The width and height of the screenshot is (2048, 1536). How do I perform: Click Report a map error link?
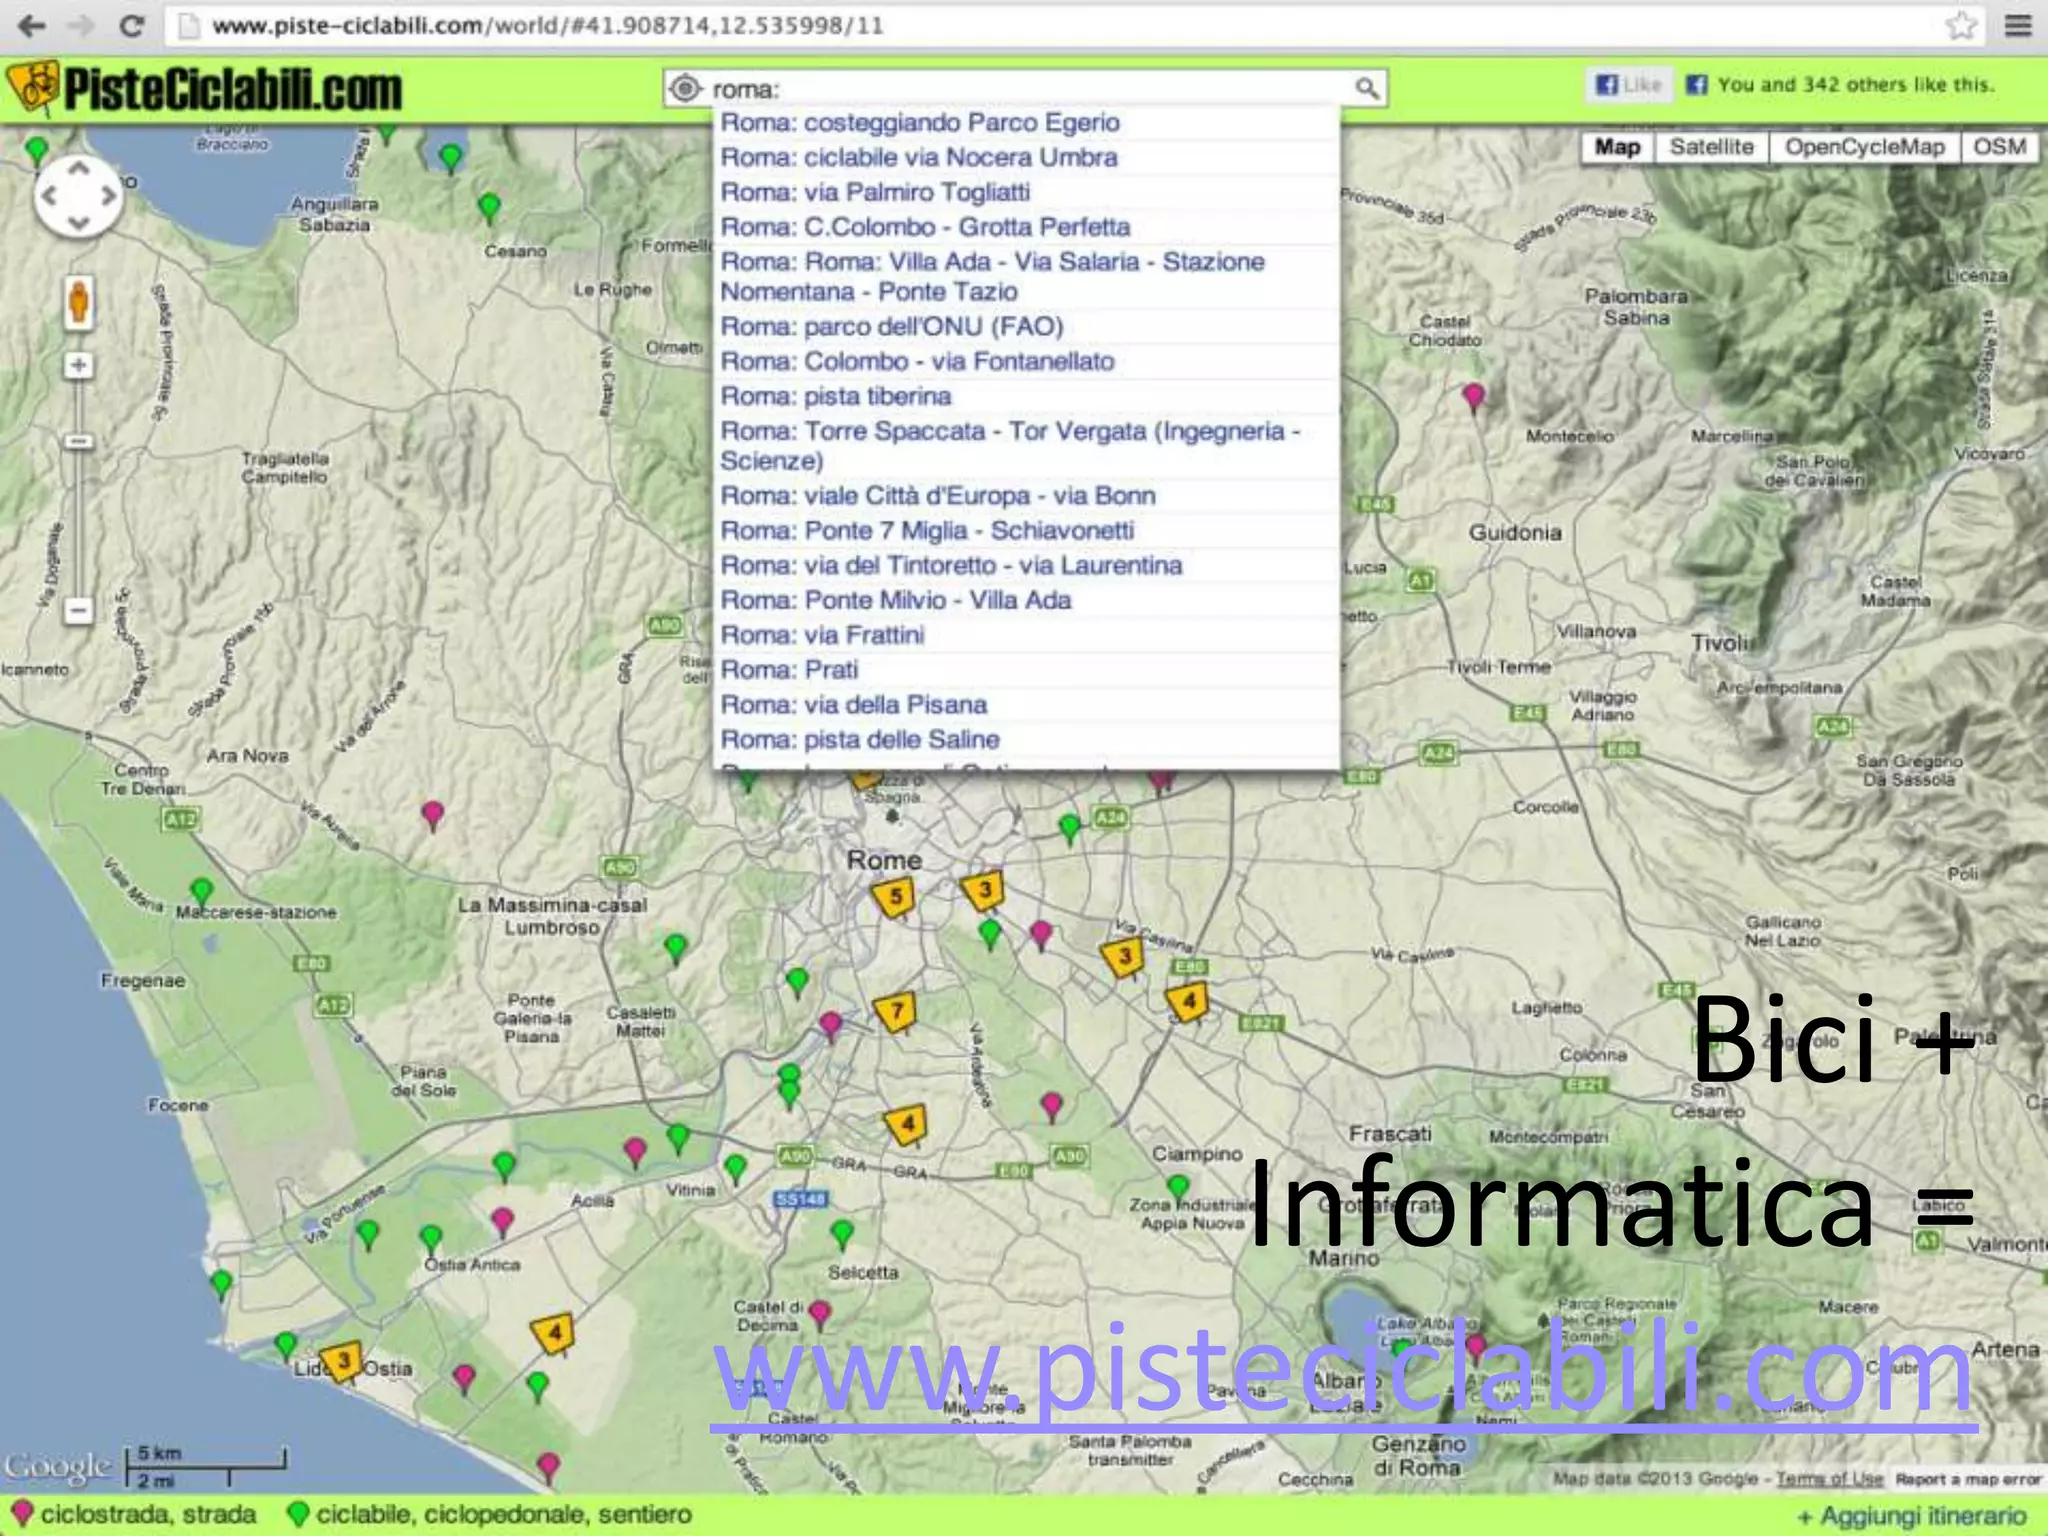(1967, 1479)
